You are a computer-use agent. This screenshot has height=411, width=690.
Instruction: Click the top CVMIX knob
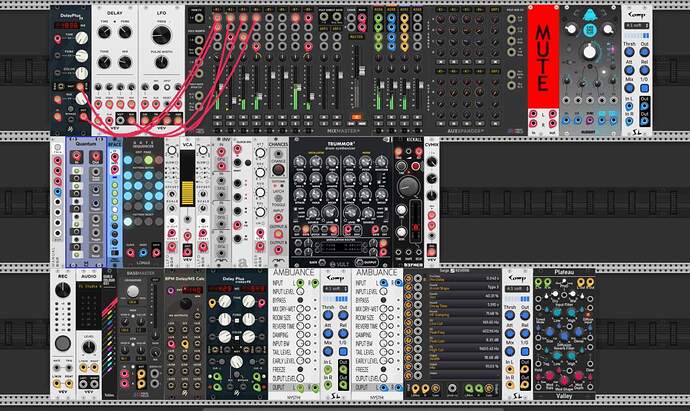pyautogui.click(x=432, y=162)
